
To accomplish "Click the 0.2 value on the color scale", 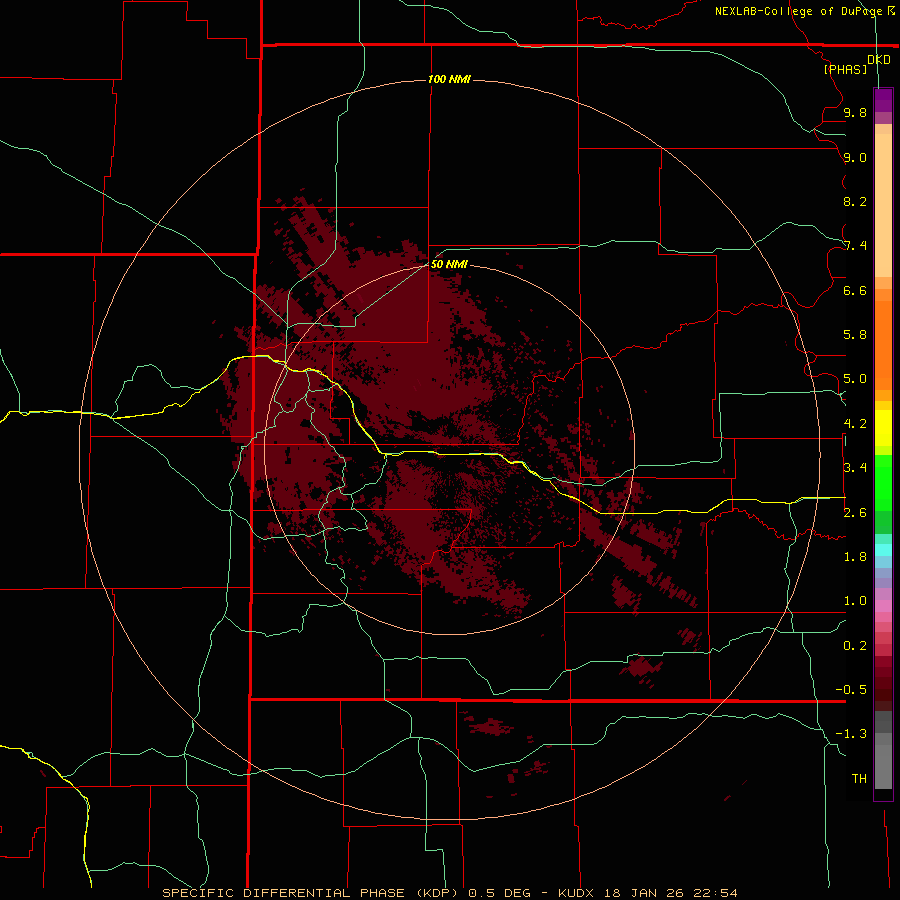I will [855, 646].
